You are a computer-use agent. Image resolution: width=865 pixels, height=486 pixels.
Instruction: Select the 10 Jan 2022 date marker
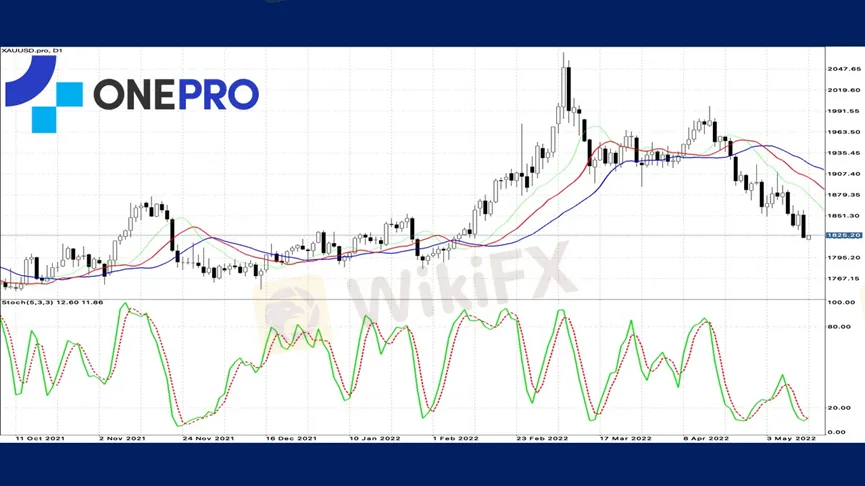(375, 439)
